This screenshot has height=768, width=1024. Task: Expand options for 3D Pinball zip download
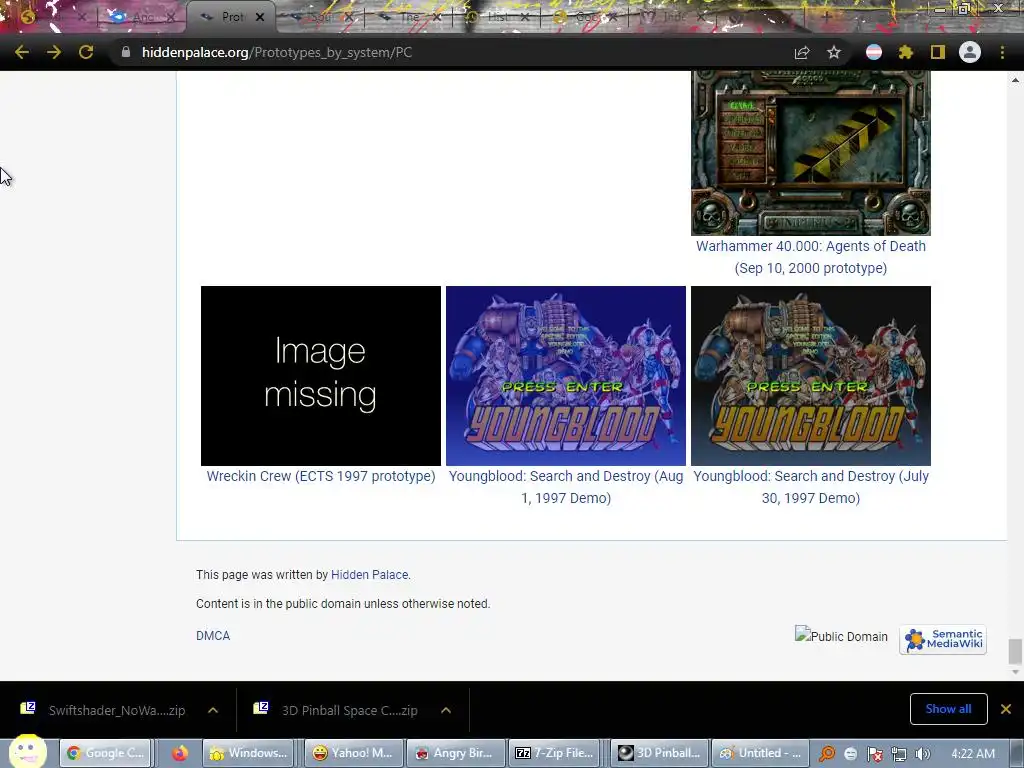coord(446,710)
